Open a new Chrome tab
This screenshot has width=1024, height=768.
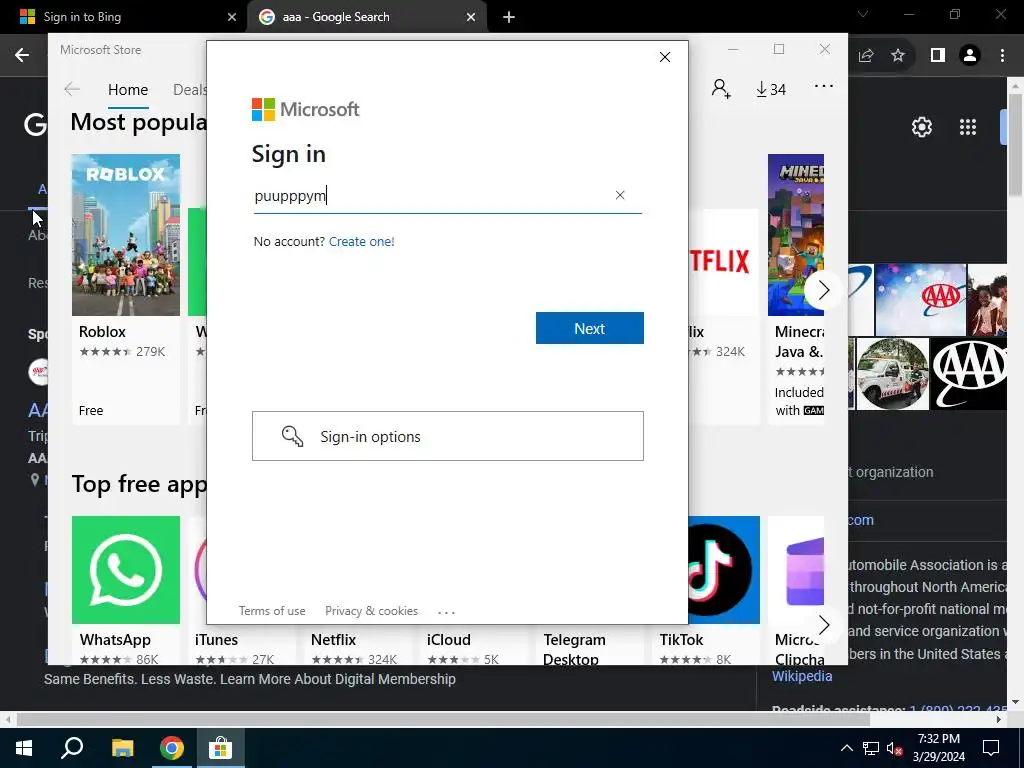click(x=509, y=17)
